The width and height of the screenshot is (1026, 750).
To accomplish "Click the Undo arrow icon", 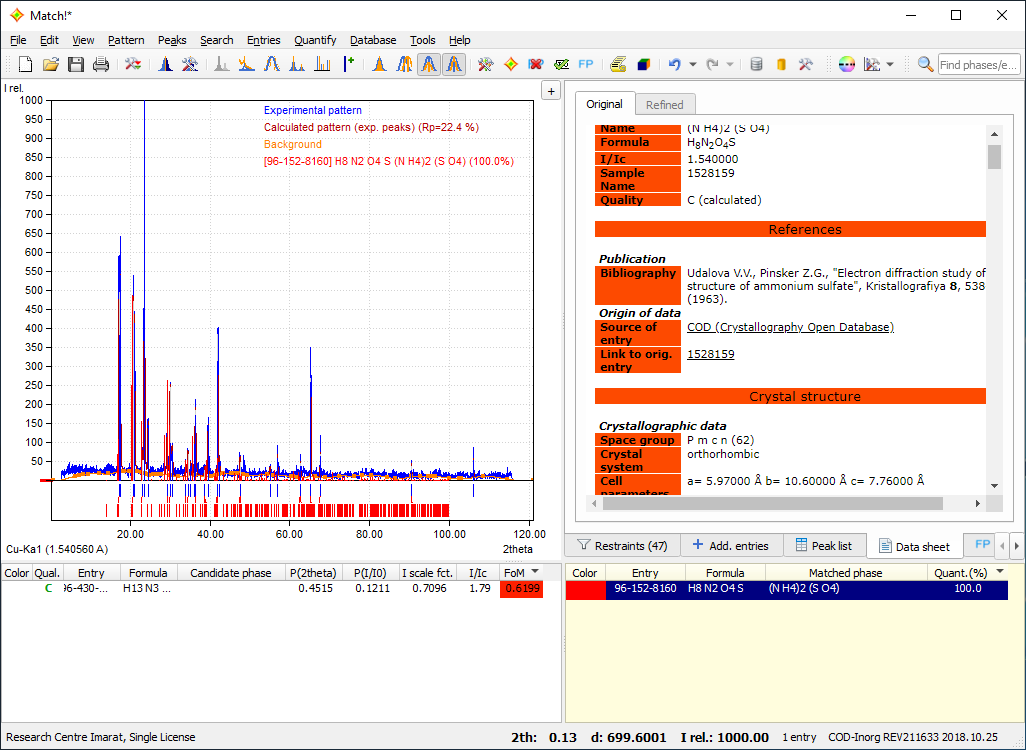I will (x=674, y=65).
